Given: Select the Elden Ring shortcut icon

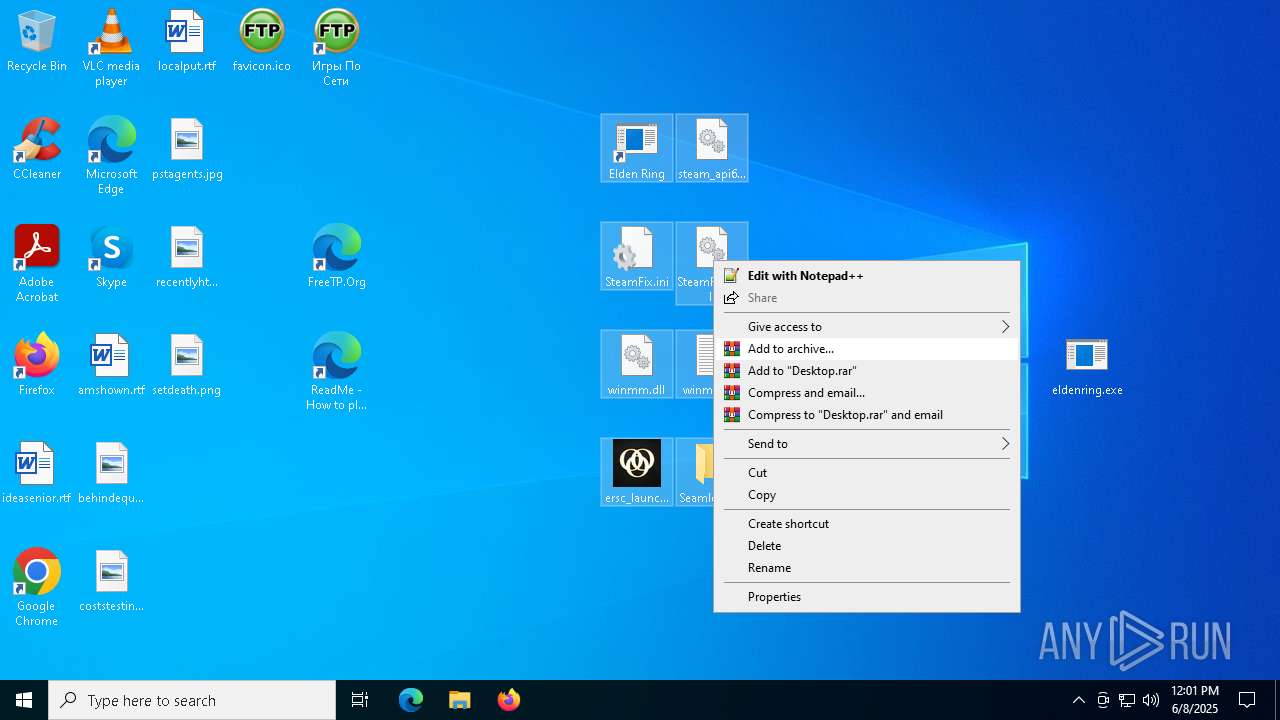Looking at the screenshot, I should click(637, 148).
